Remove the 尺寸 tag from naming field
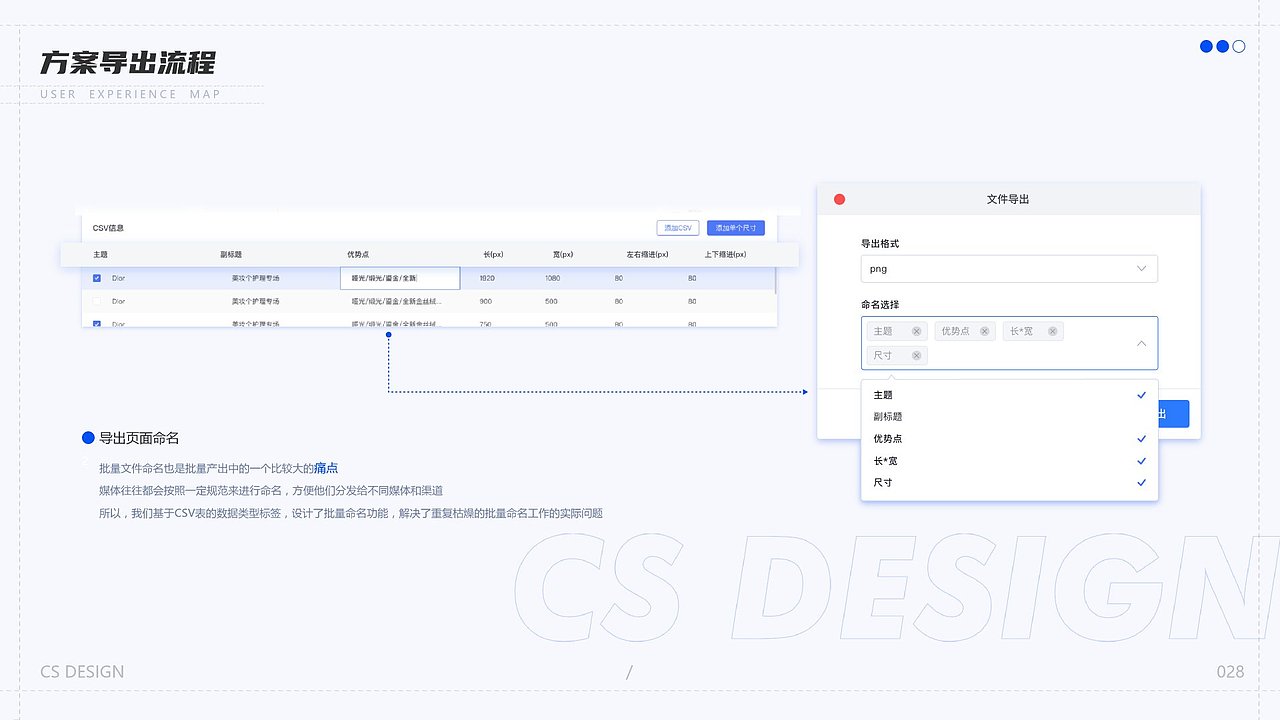 point(916,355)
